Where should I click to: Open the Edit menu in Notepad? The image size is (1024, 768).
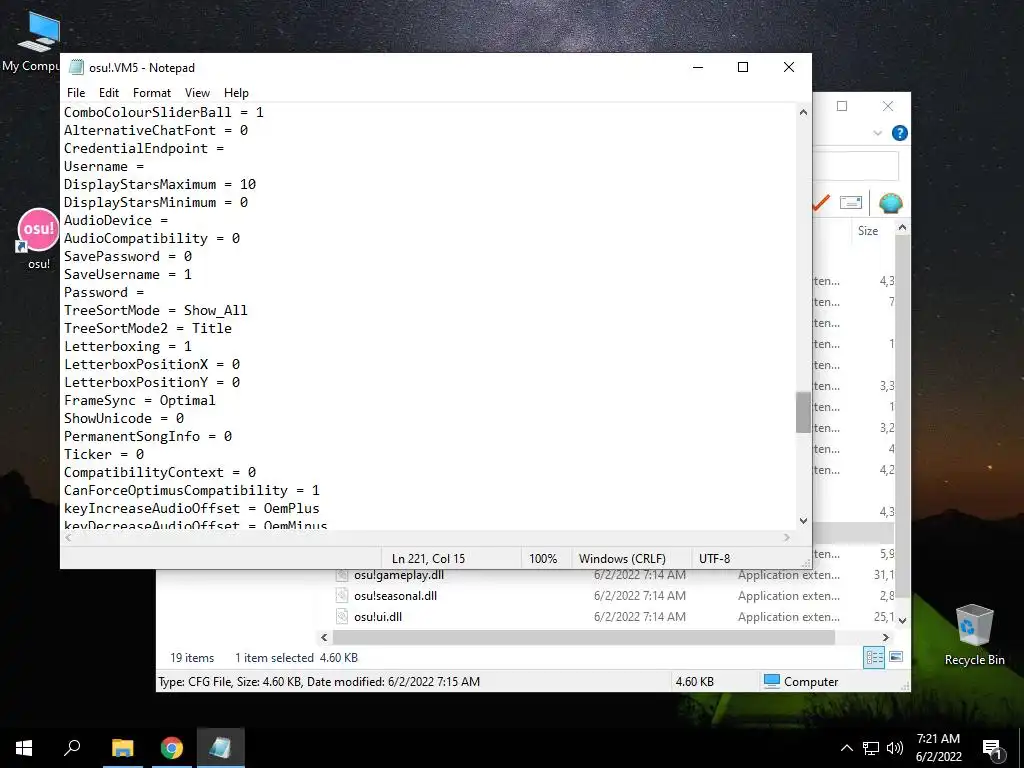tap(108, 93)
